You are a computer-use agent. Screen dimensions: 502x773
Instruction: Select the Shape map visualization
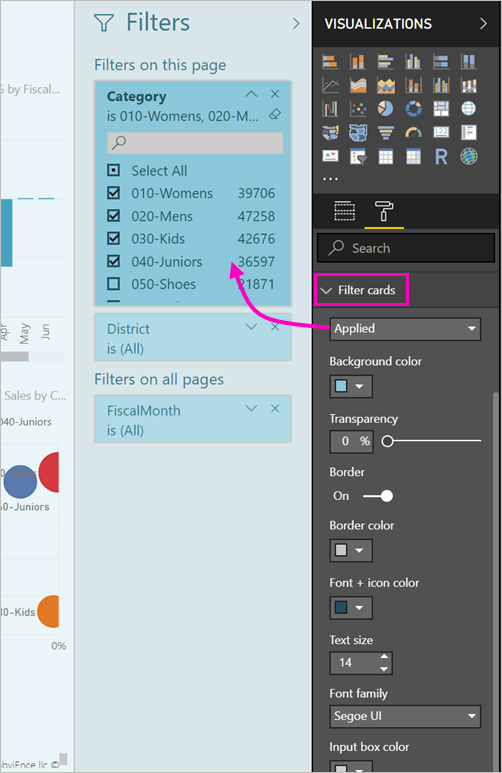(x=358, y=132)
